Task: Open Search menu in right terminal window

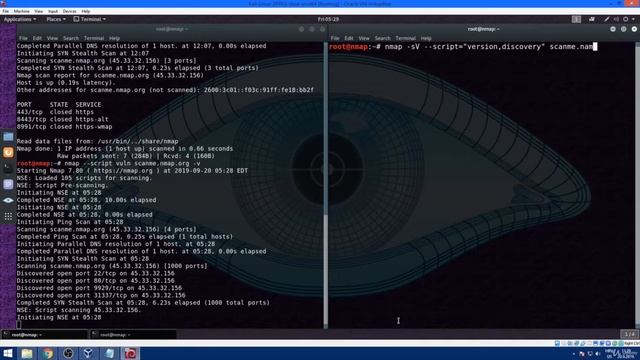Action: [x=382, y=38]
